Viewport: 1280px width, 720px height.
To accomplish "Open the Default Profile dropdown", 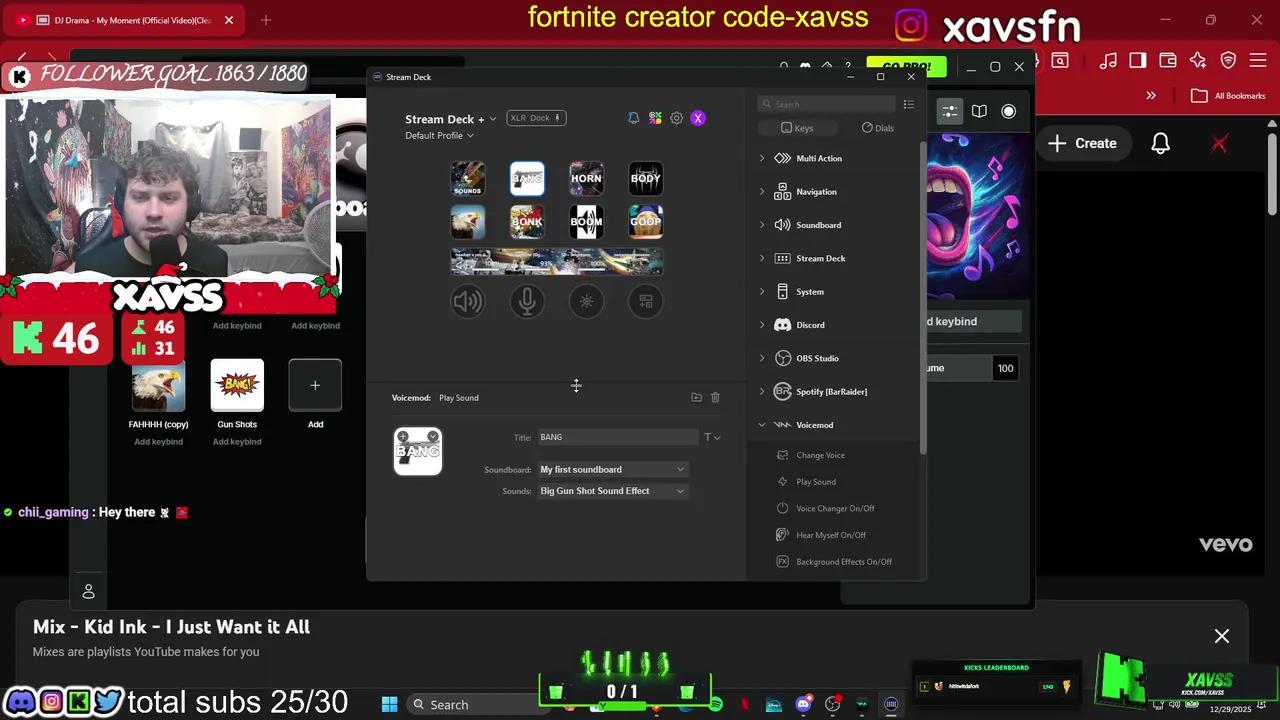I will pyautogui.click(x=439, y=136).
